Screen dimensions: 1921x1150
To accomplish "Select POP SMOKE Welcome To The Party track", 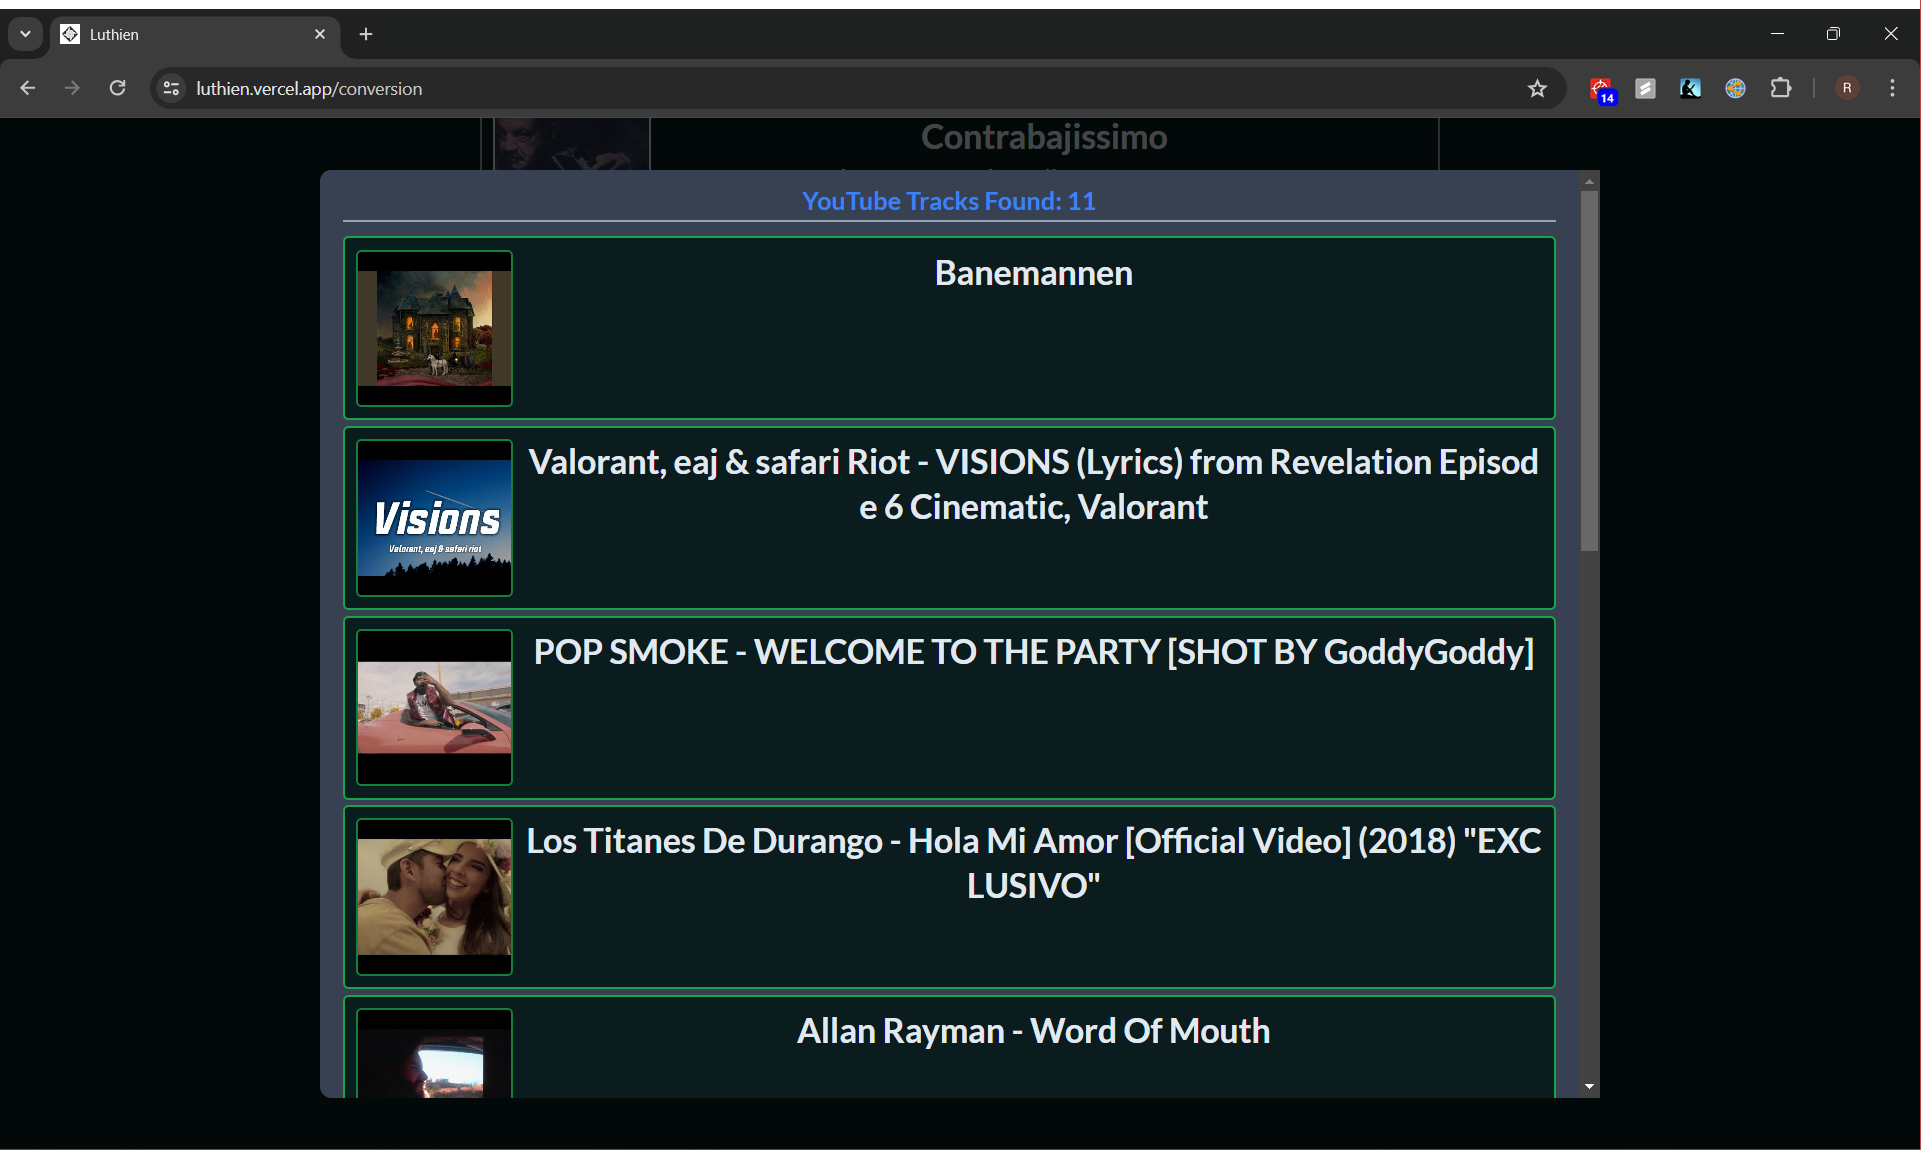I will 1033,652.
